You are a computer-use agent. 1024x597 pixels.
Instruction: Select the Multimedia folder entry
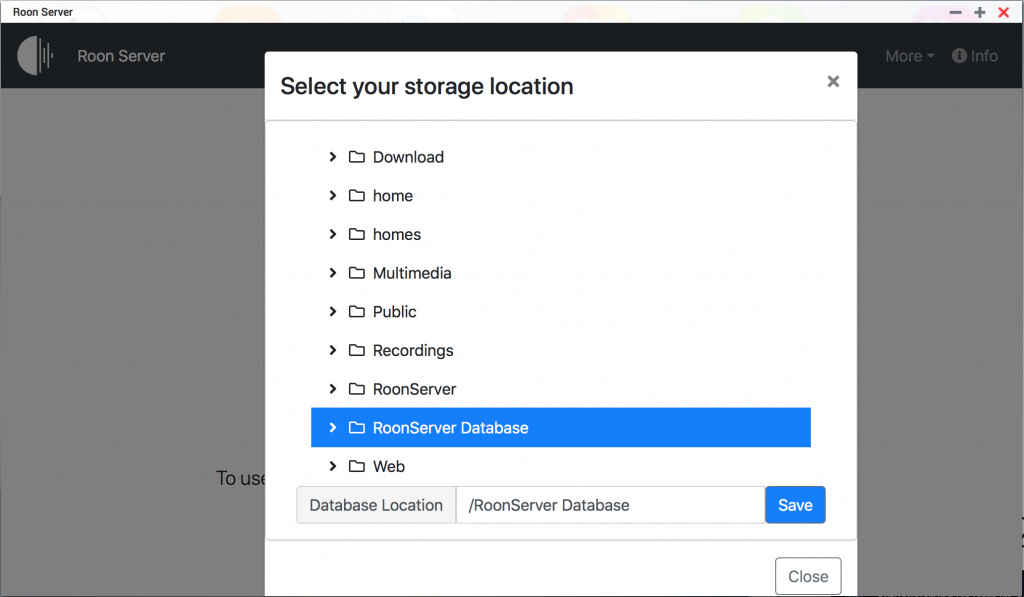(412, 273)
